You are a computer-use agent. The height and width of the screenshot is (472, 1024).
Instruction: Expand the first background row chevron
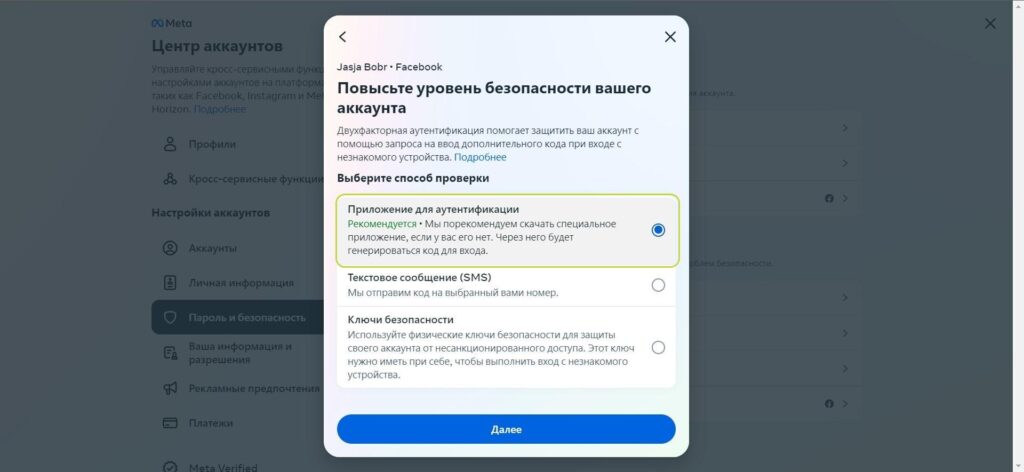pos(845,128)
